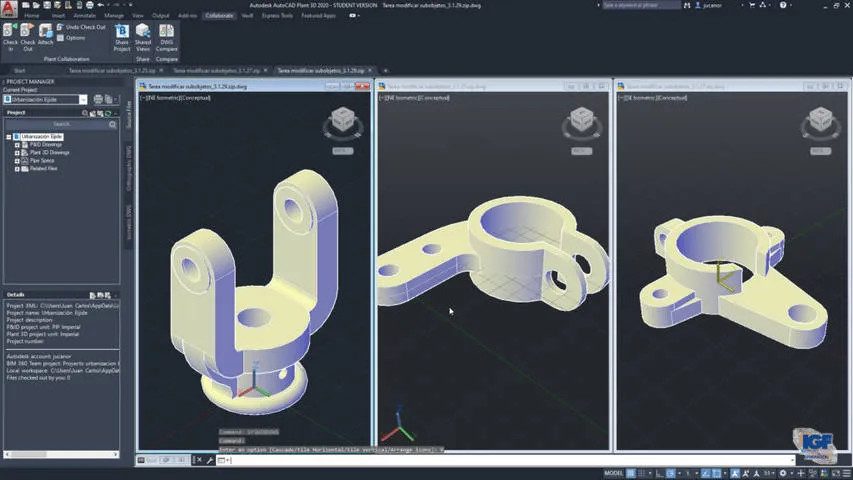The image size is (853, 480).
Task: Expand the Related Files node
Action: [x=17, y=169]
